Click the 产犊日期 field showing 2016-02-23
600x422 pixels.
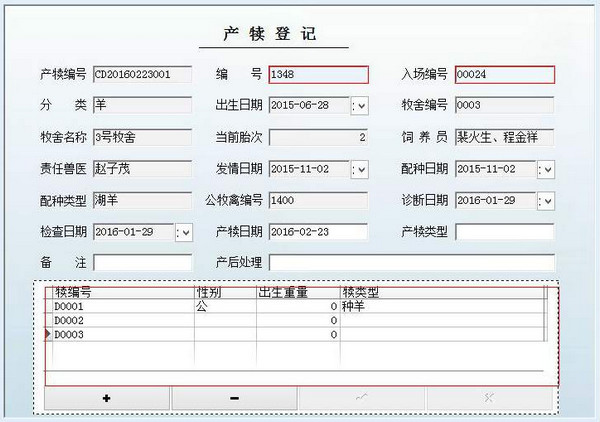tap(318, 232)
